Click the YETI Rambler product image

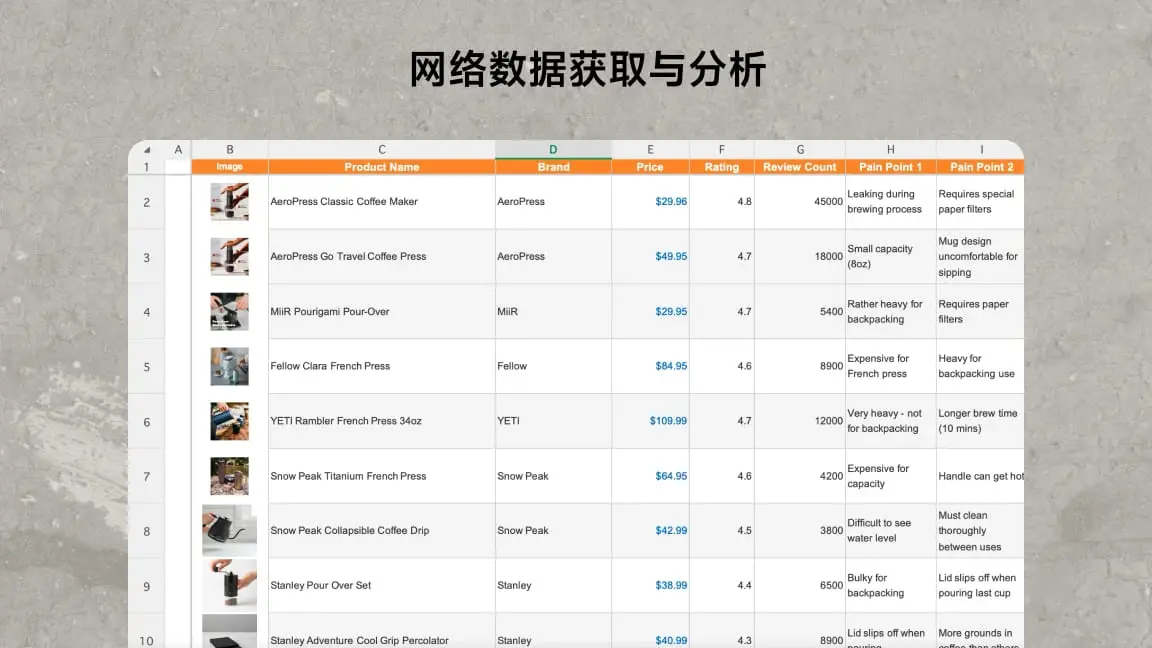[x=229, y=421]
